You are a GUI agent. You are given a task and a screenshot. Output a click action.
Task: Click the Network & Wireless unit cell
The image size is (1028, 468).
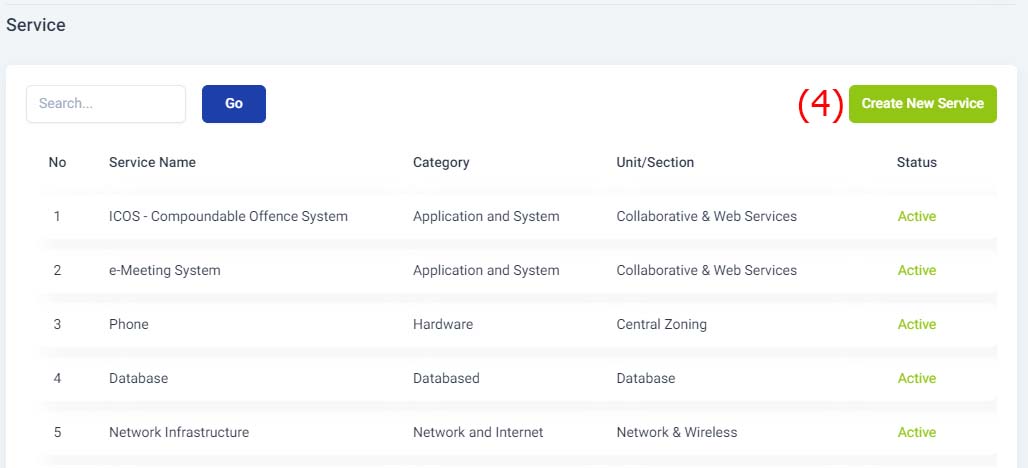[677, 432]
